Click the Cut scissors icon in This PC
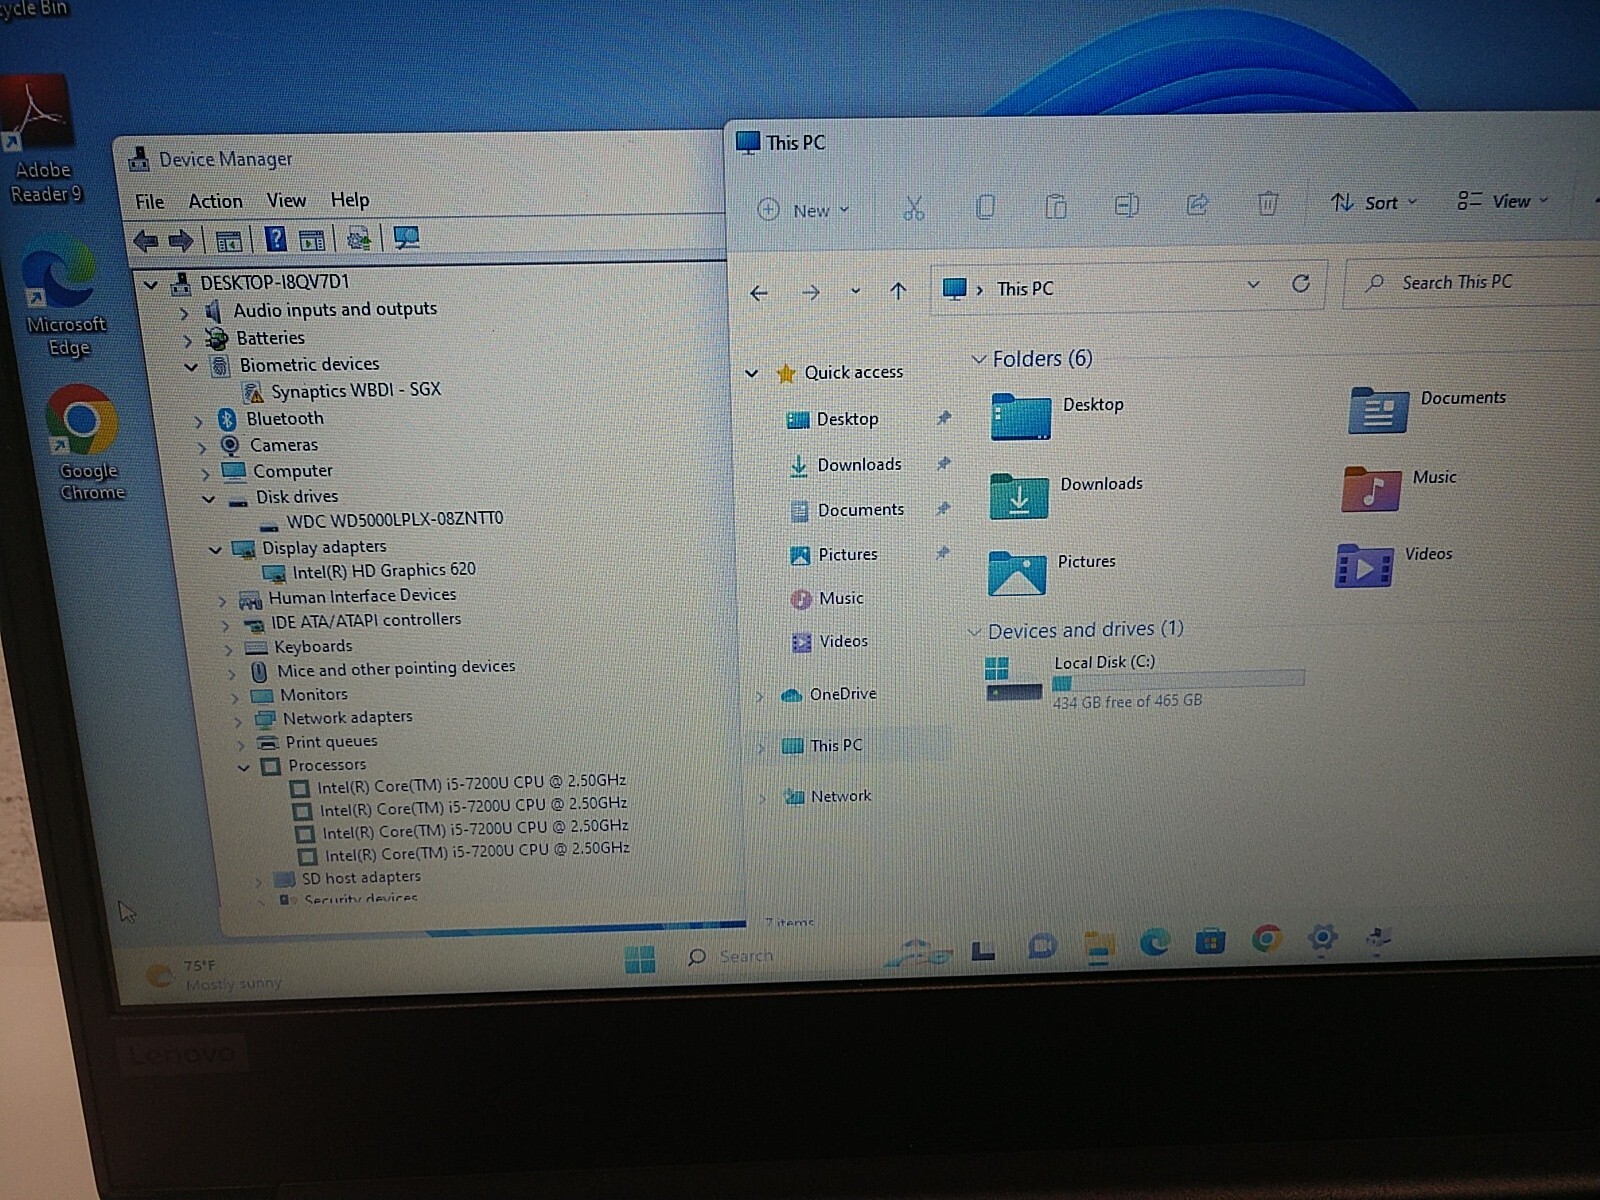 pyautogui.click(x=913, y=208)
